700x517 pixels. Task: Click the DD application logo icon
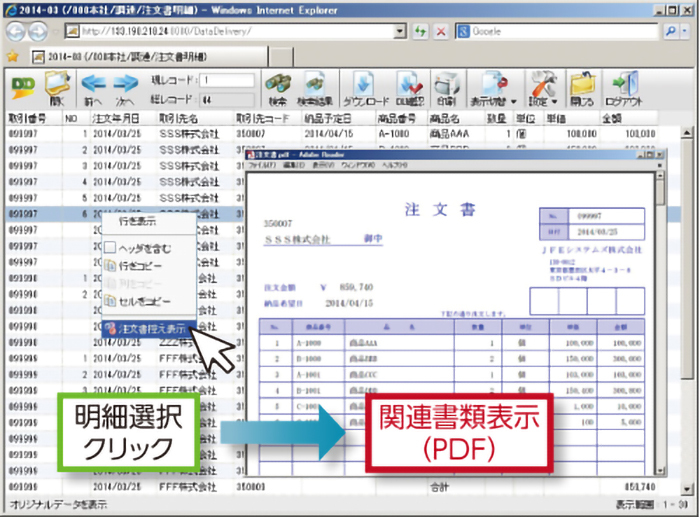point(23,87)
